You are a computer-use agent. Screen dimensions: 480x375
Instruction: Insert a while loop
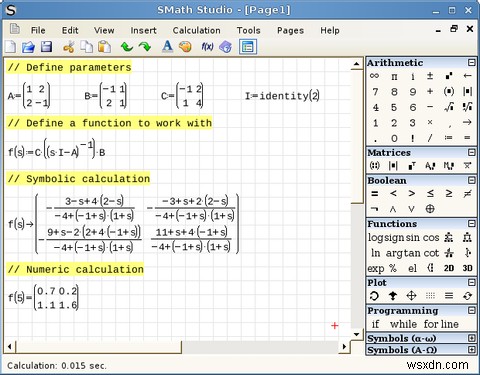(x=403, y=324)
